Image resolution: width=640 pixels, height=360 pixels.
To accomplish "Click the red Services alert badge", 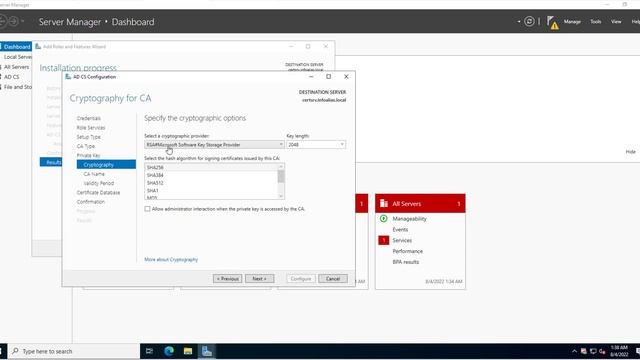I will click(x=383, y=240).
